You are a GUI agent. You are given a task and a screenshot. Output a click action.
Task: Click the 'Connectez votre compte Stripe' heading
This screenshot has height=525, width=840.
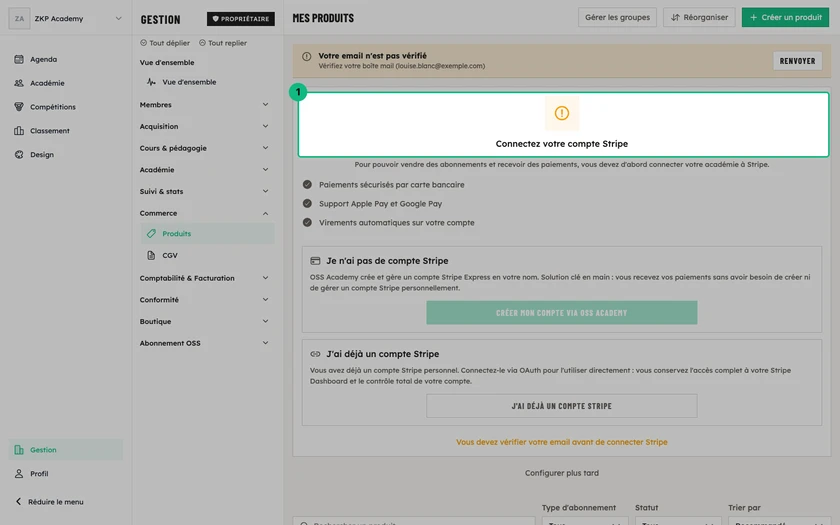pos(561,144)
